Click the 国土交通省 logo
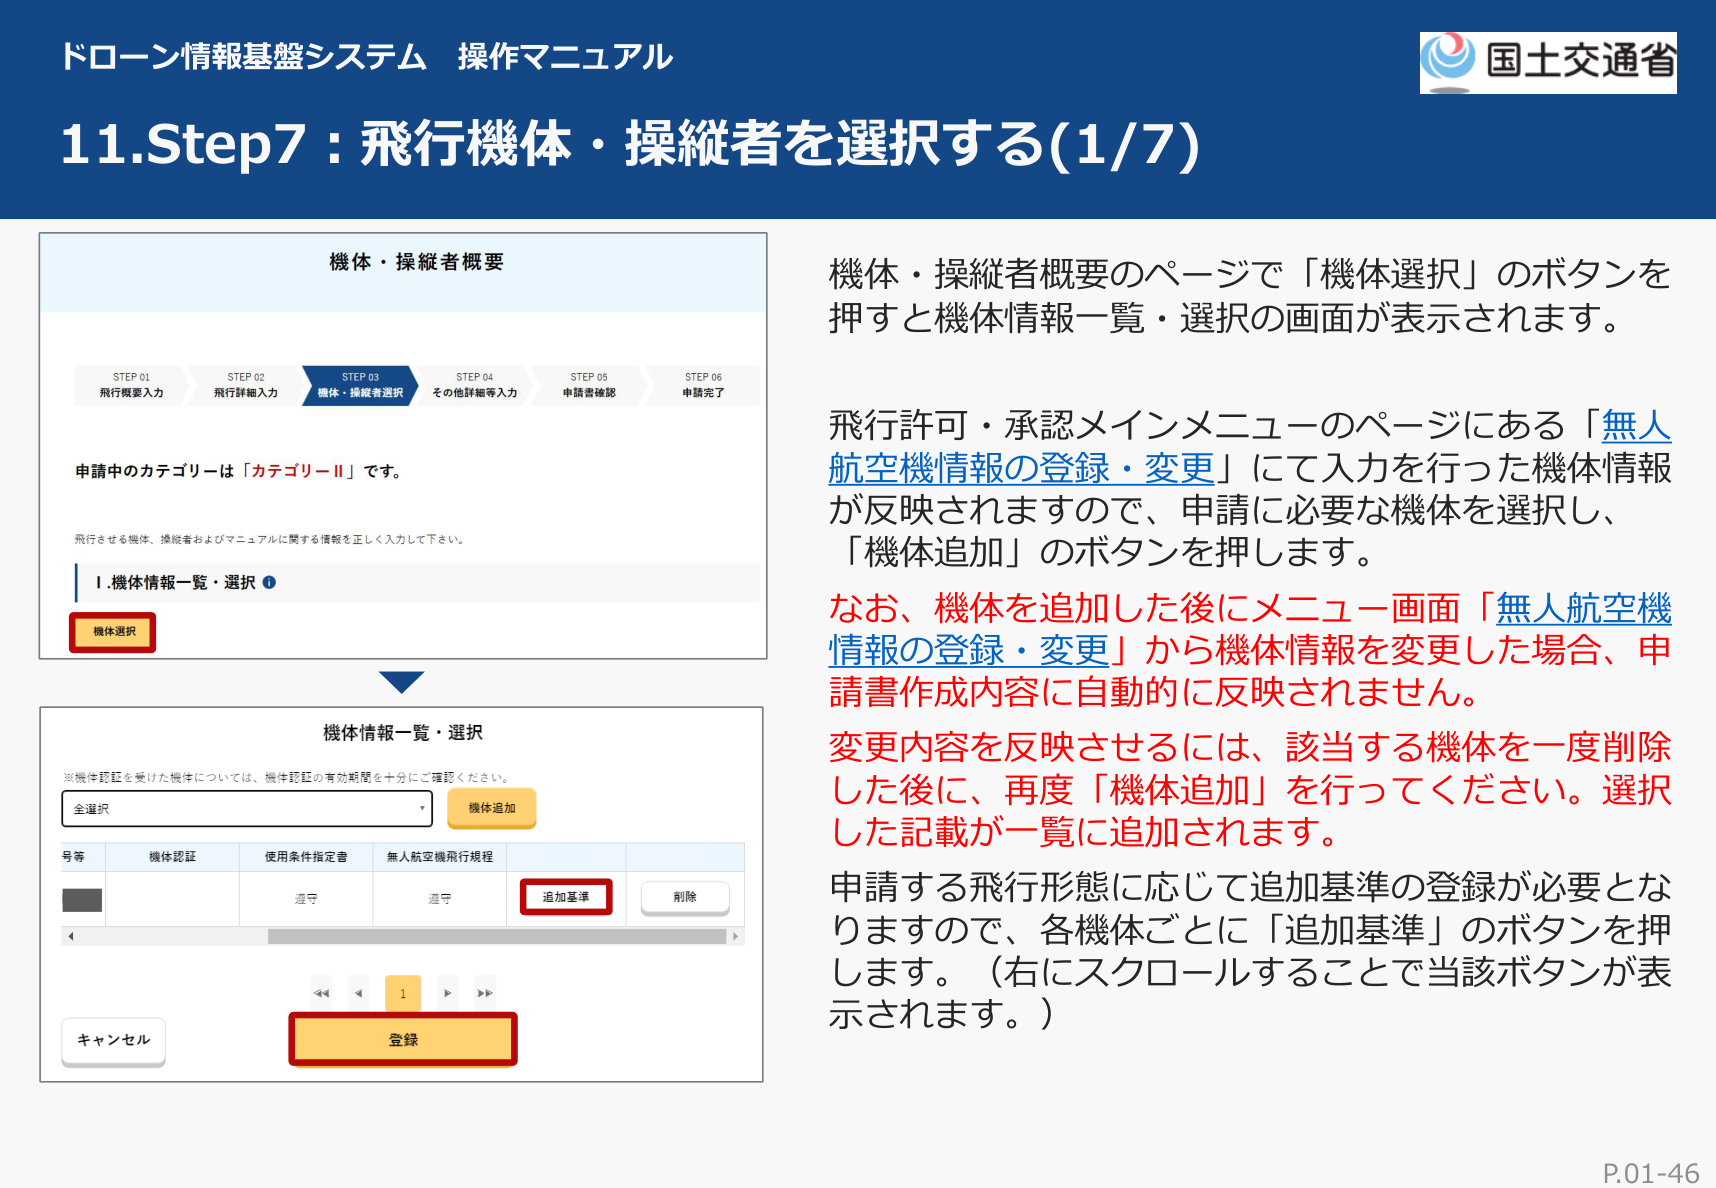Image resolution: width=1716 pixels, height=1188 pixels. pyautogui.click(x=1548, y=62)
